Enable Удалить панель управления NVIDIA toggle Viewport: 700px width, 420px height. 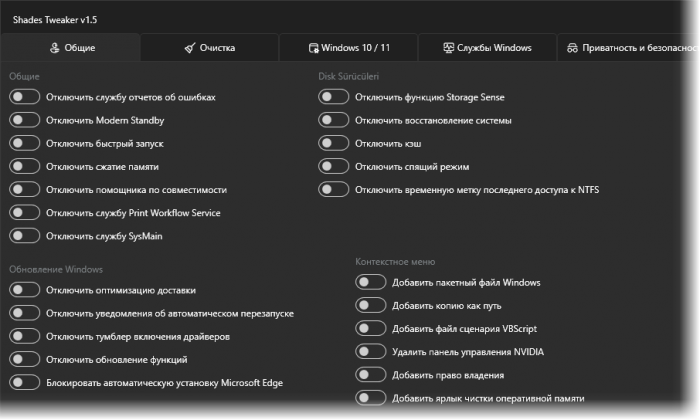coord(370,352)
